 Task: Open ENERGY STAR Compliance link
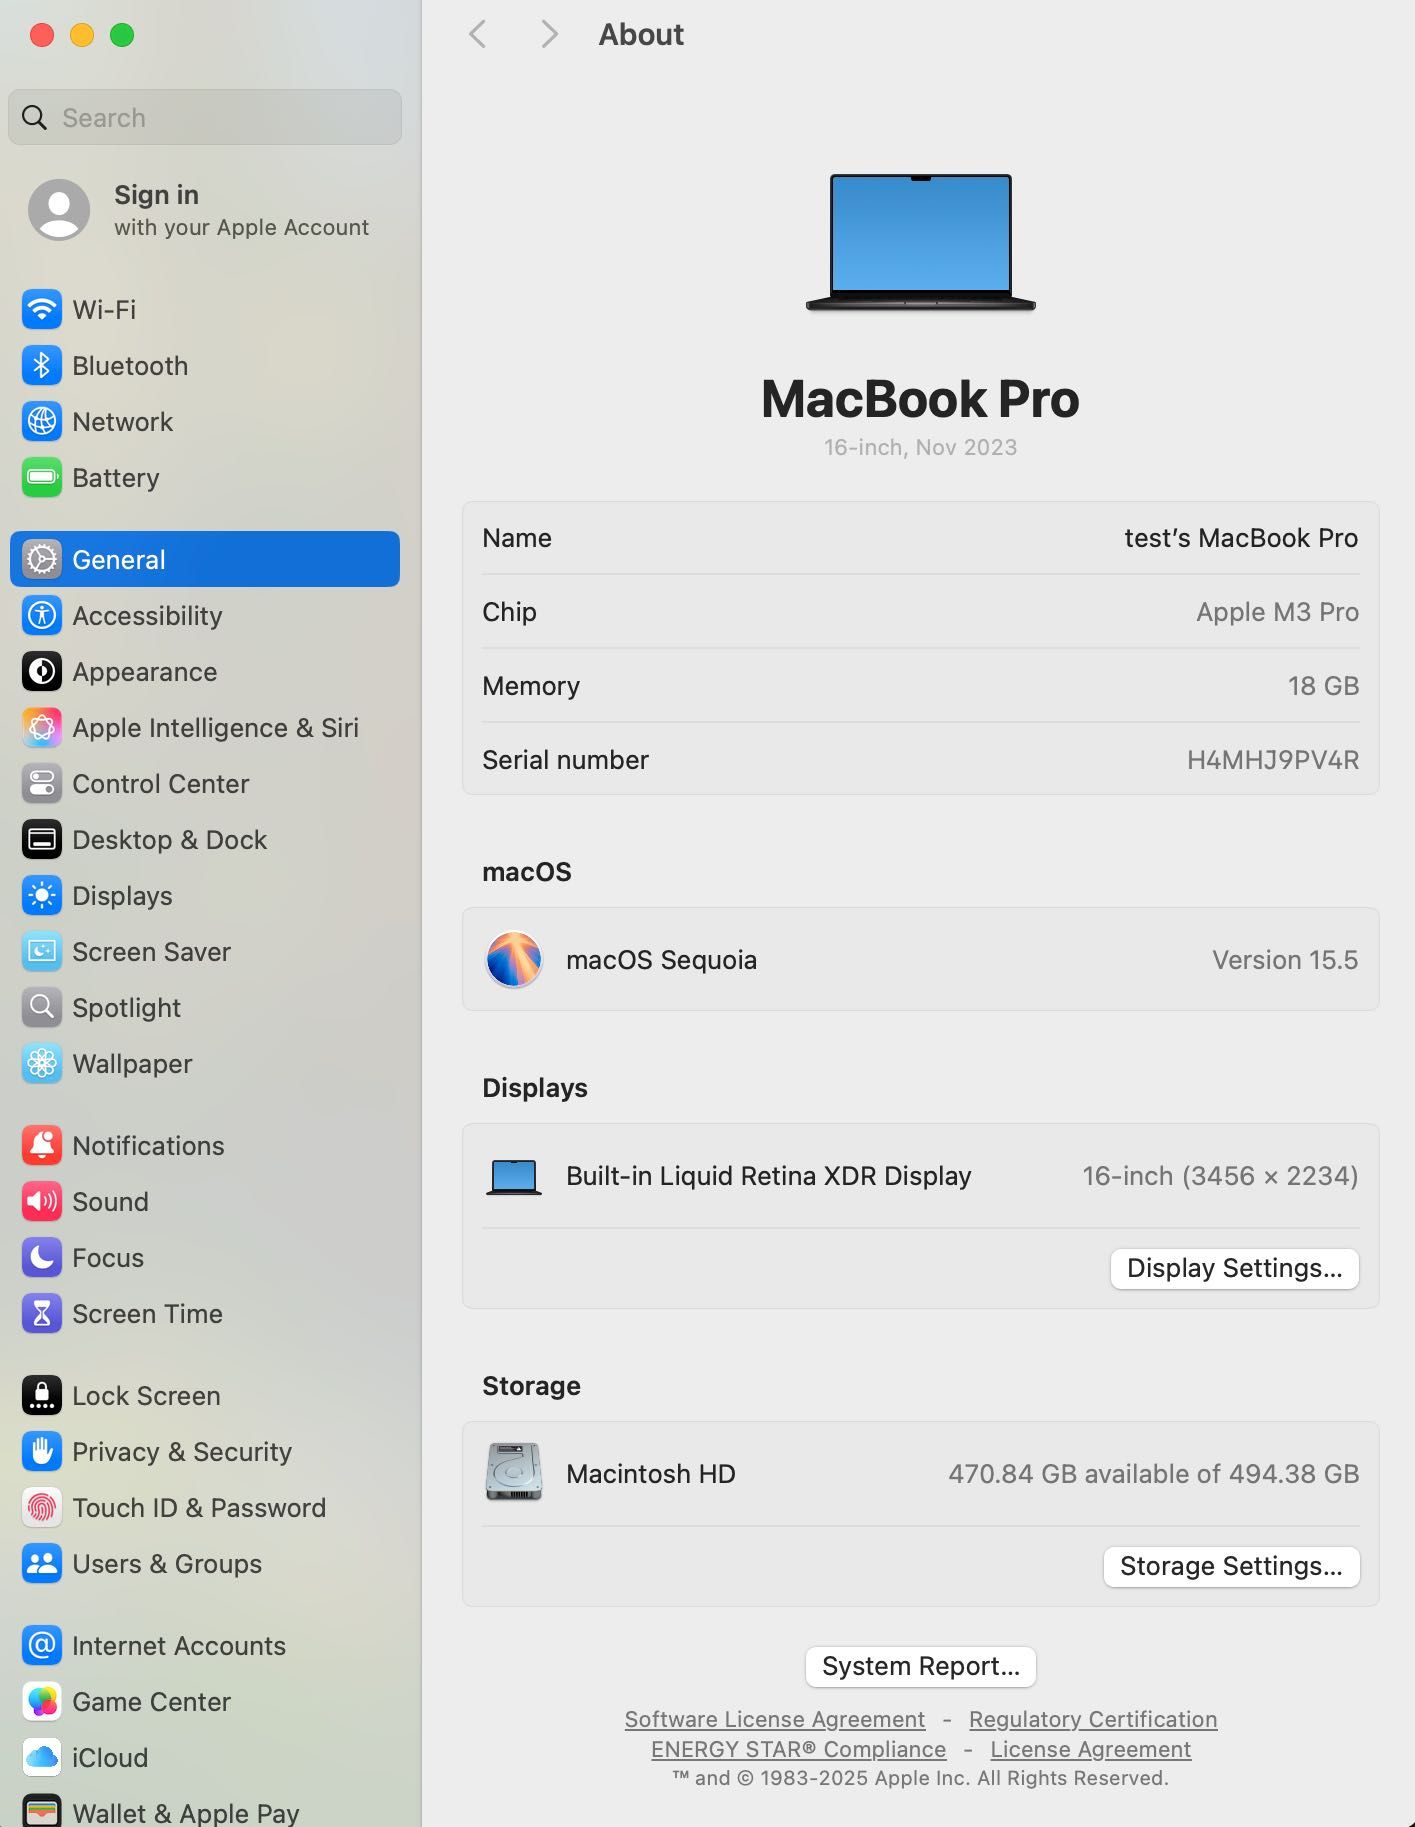click(798, 1749)
